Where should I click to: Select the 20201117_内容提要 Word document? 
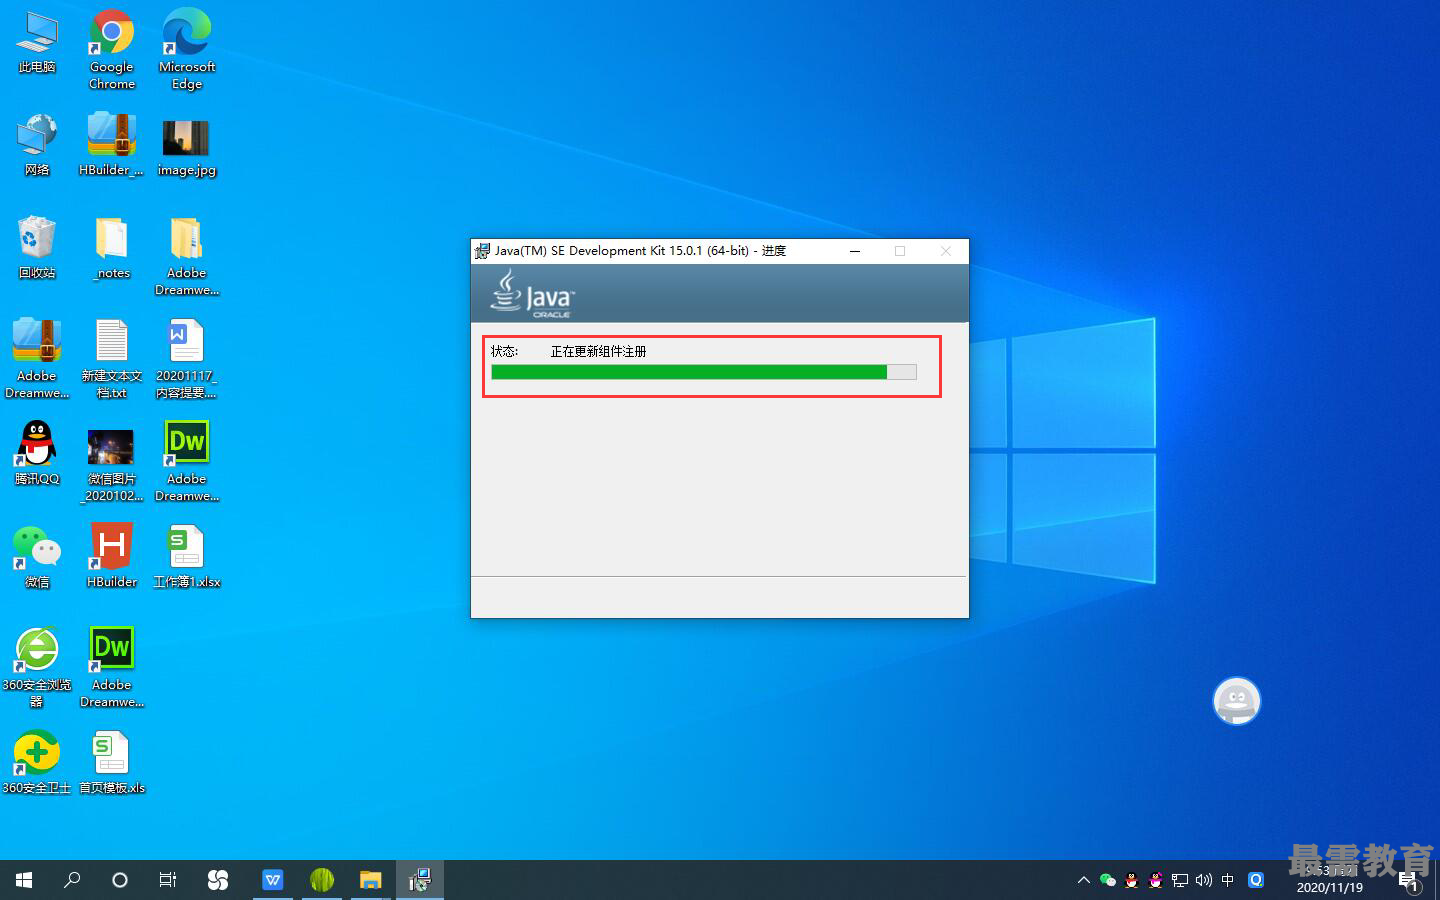[x=187, y=359]
